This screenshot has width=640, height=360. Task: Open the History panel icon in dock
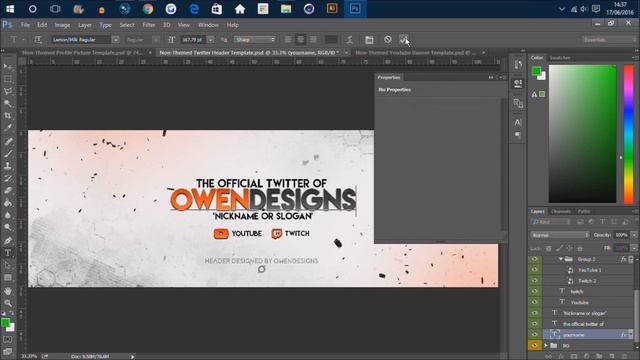(518, 65)
